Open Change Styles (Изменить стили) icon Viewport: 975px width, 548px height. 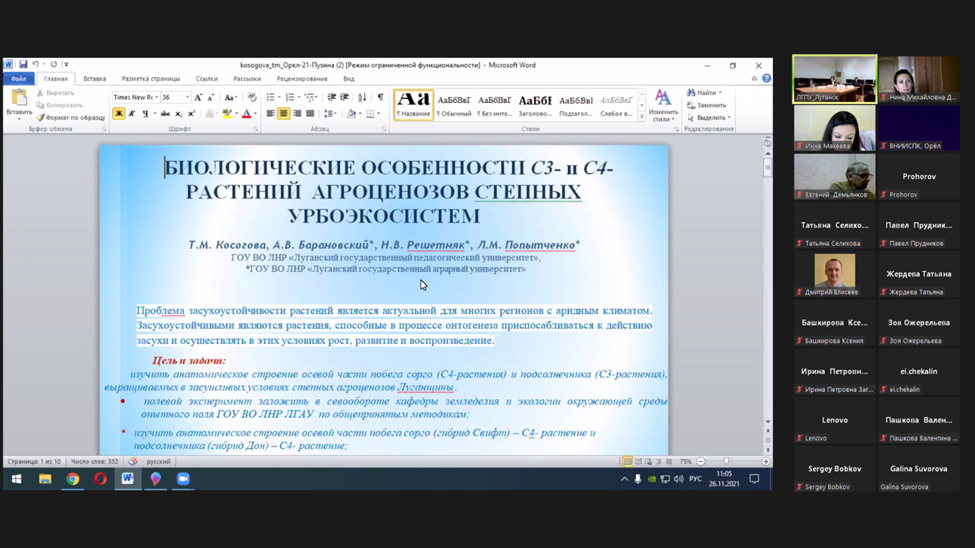coord(662,104)
